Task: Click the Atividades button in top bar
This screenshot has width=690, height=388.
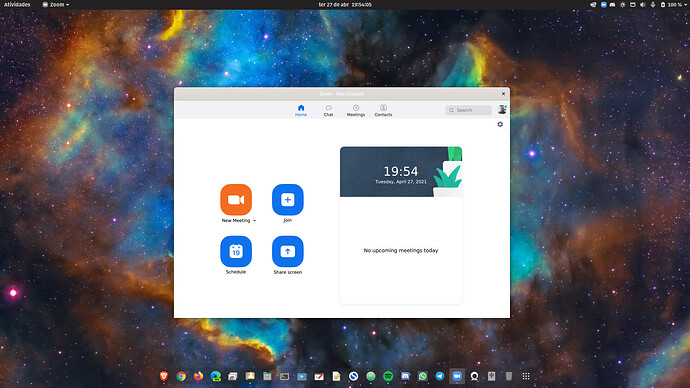Action: (17, 4)
